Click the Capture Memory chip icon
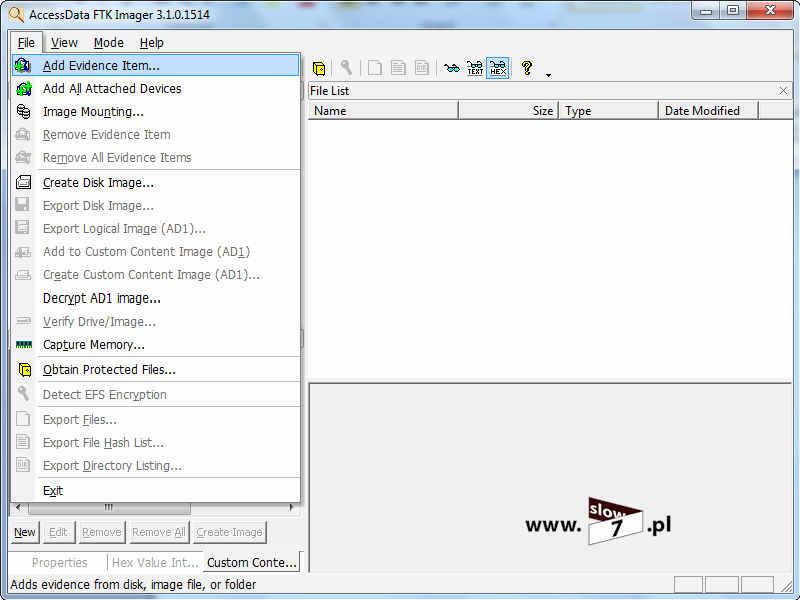The image size is (800, 600). (x=24, y=345)
